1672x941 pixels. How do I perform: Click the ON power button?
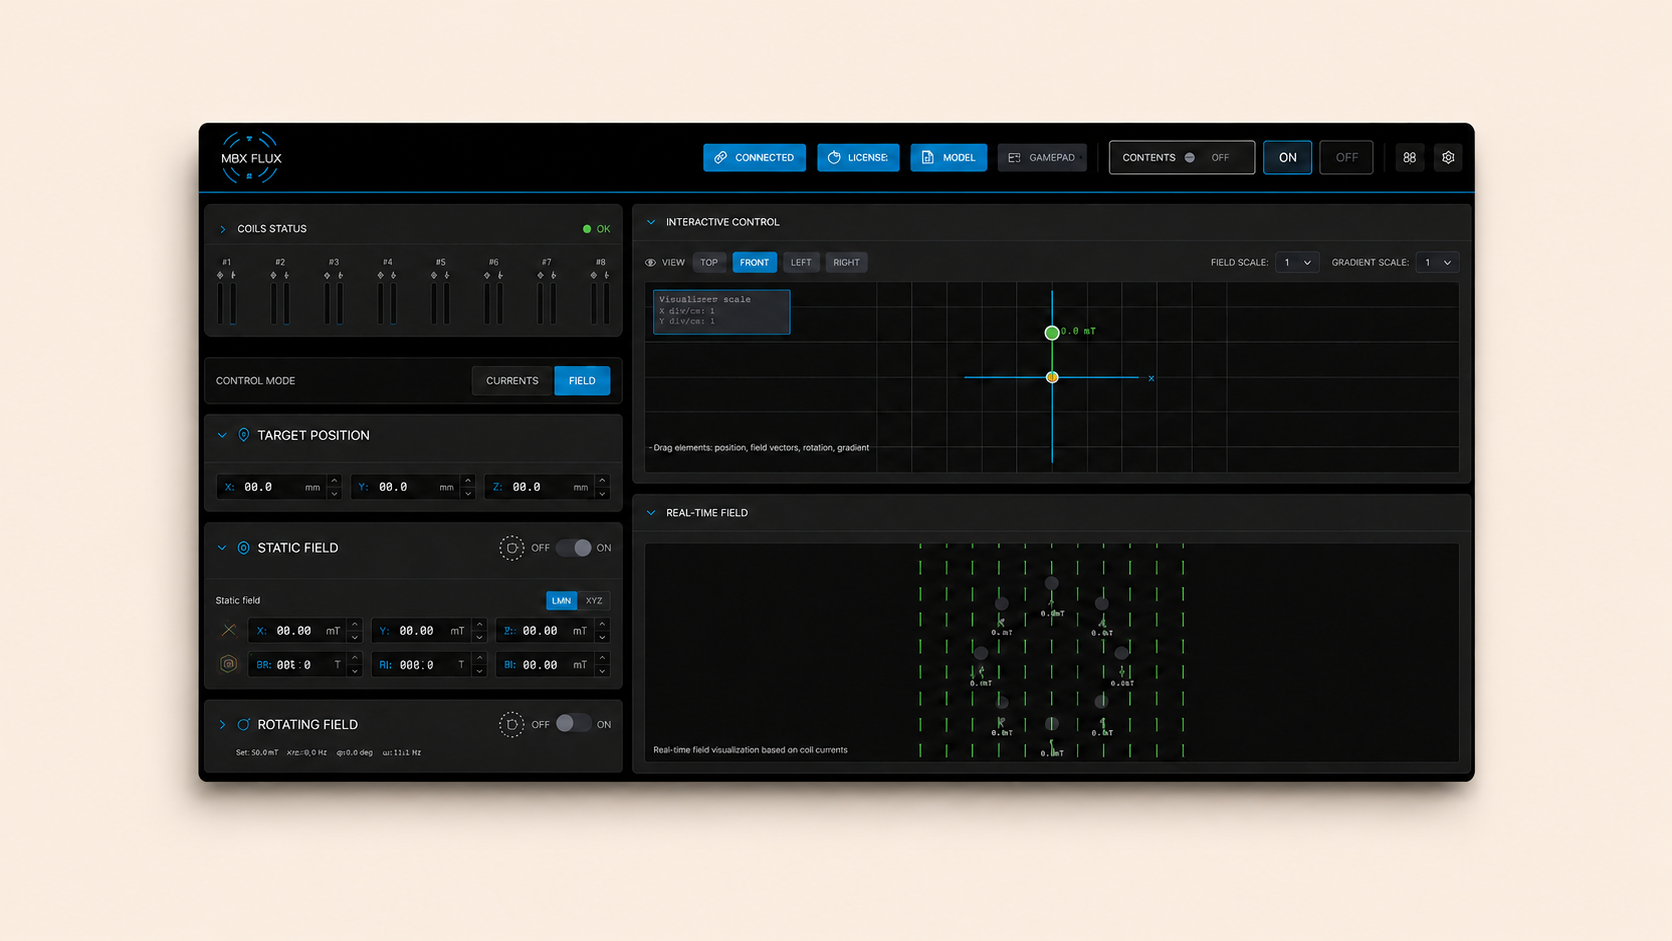point(1287,158)
